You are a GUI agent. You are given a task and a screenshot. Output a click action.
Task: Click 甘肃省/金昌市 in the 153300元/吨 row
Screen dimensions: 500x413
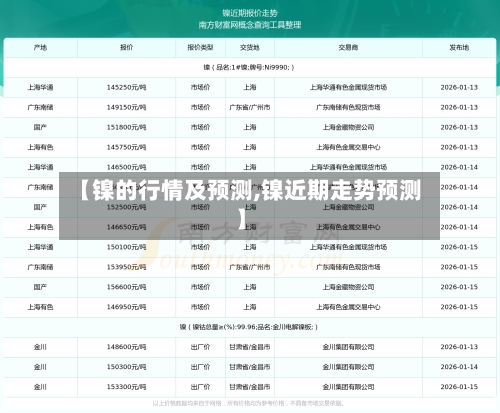coord(250,387)
